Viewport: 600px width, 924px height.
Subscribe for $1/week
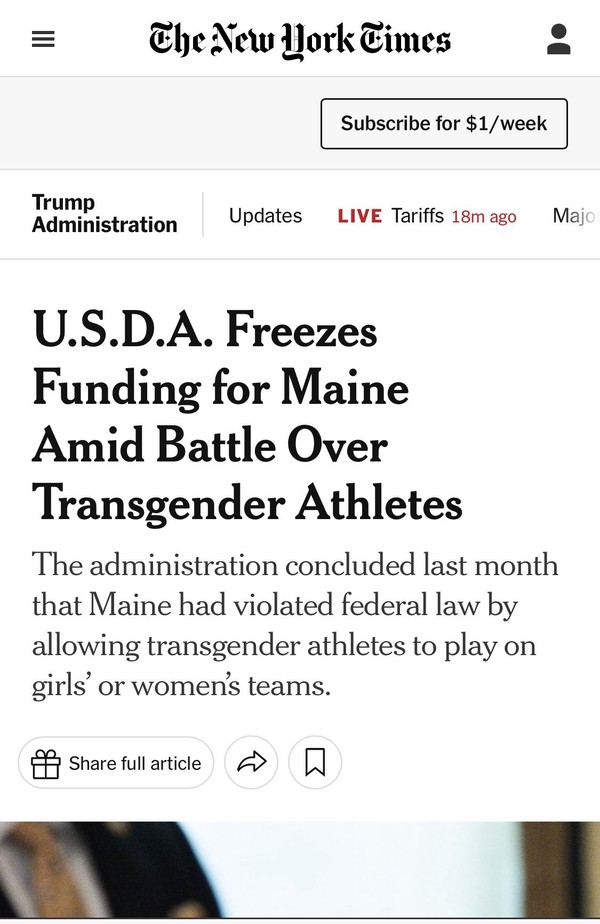444,124
